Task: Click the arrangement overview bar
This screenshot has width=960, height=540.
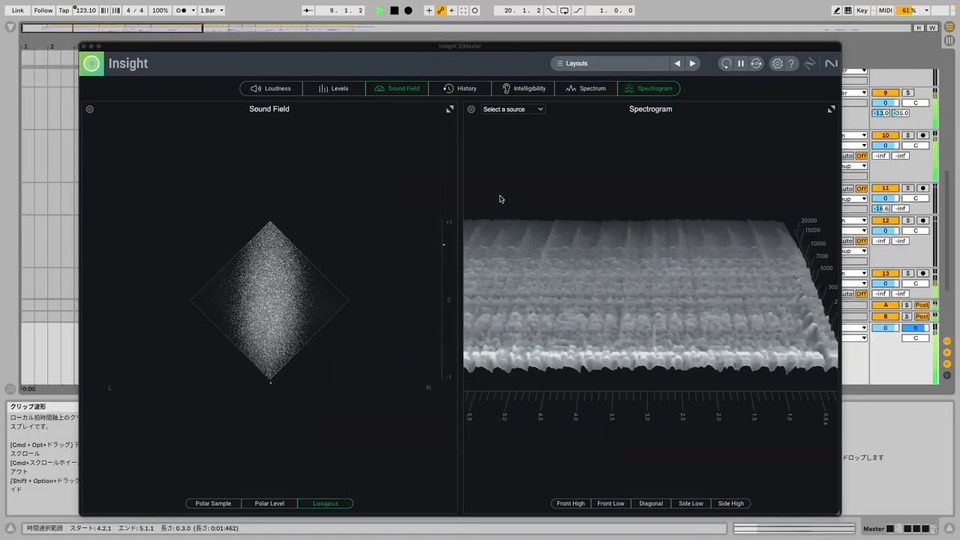Action: 467,28
